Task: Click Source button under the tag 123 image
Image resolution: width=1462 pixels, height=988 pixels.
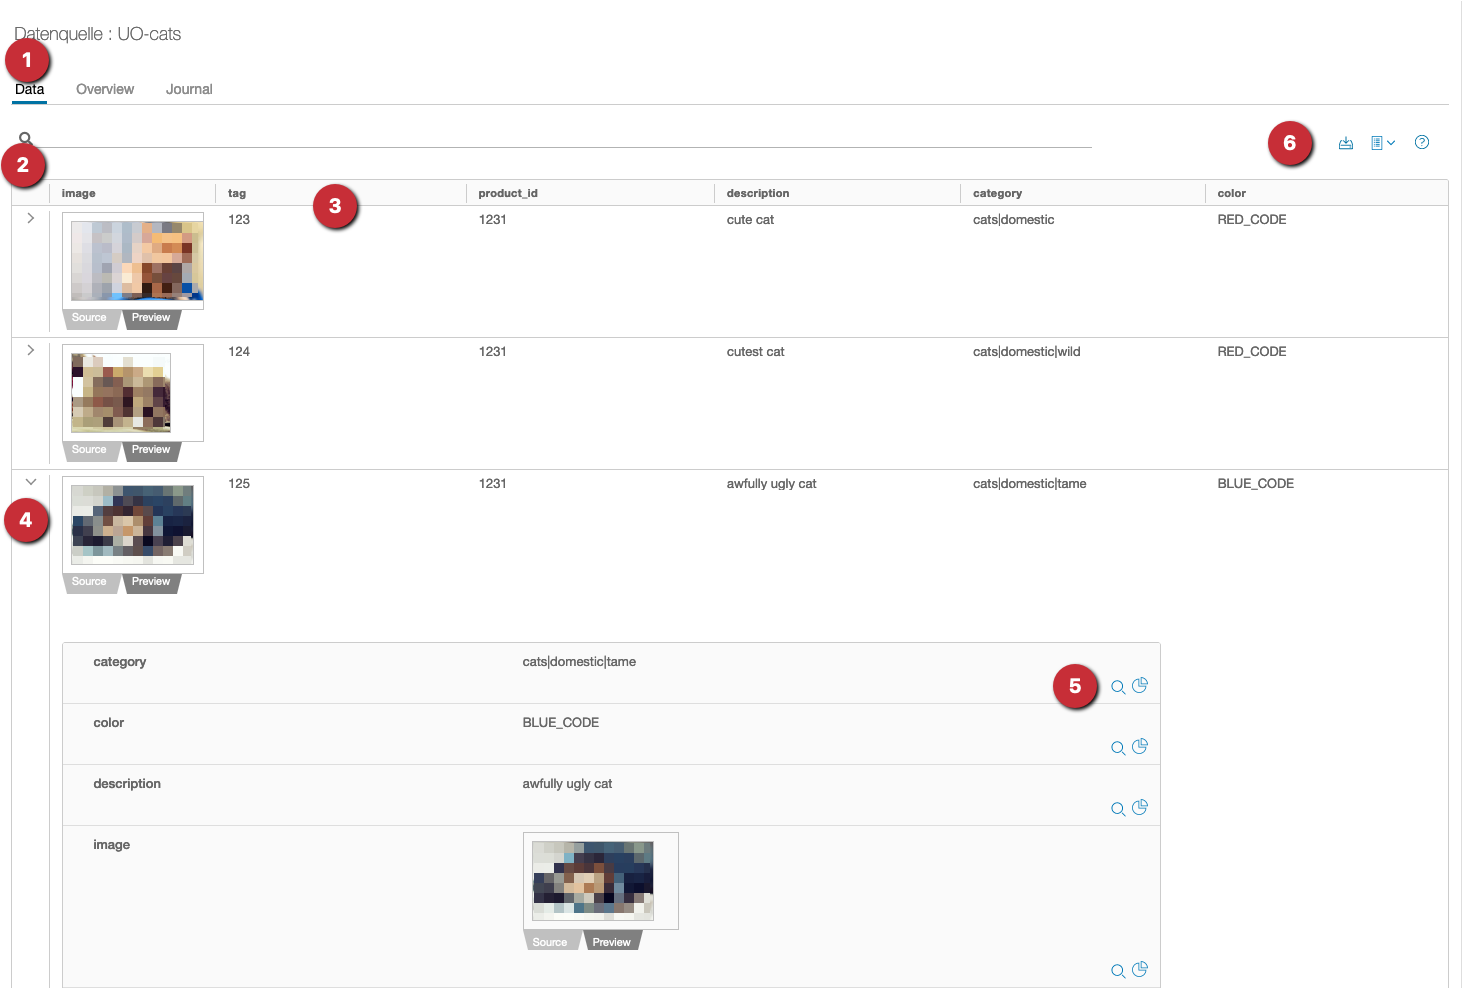Action: (89, 318)
